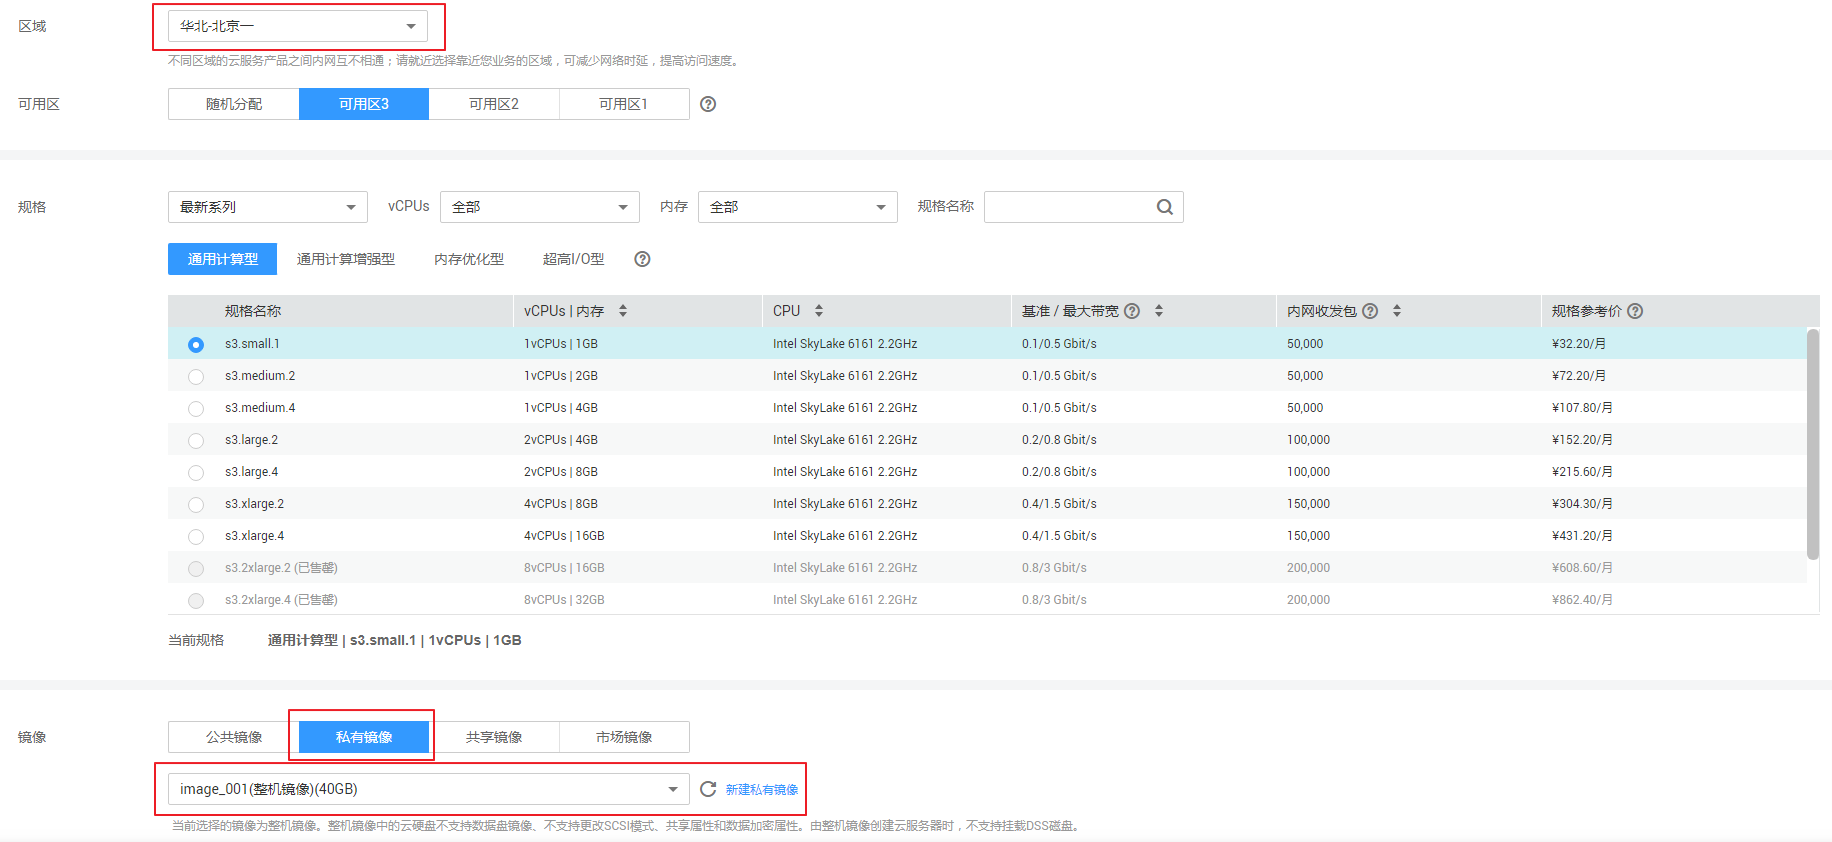Sort by vCPUs | 内存 column arrows
The image size is (1832, 842).
click(623, 311)
